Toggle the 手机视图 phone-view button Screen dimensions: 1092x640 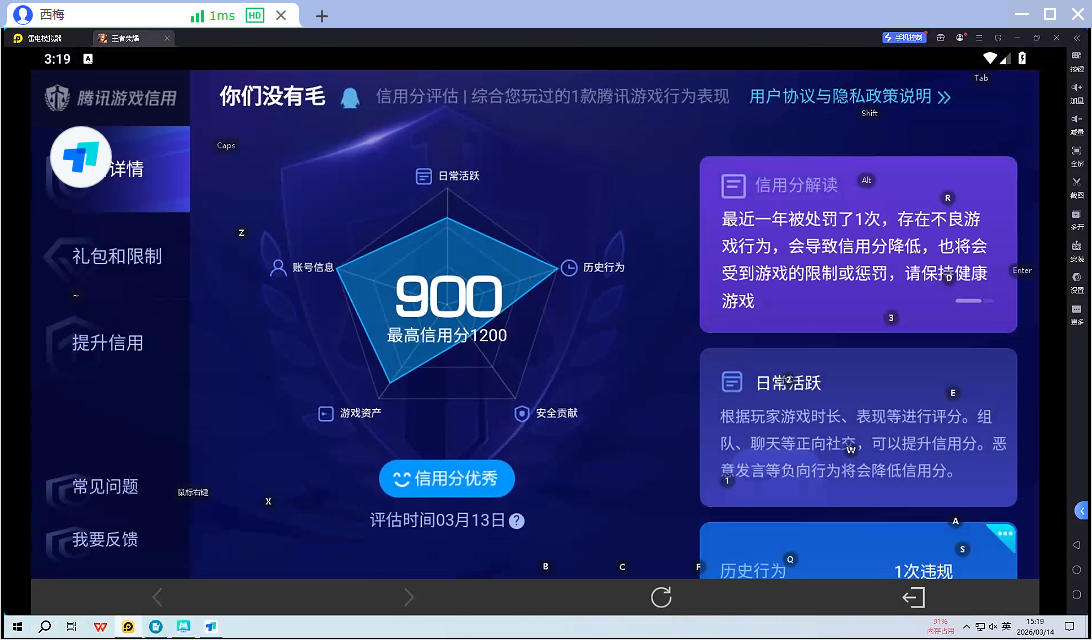903,37
